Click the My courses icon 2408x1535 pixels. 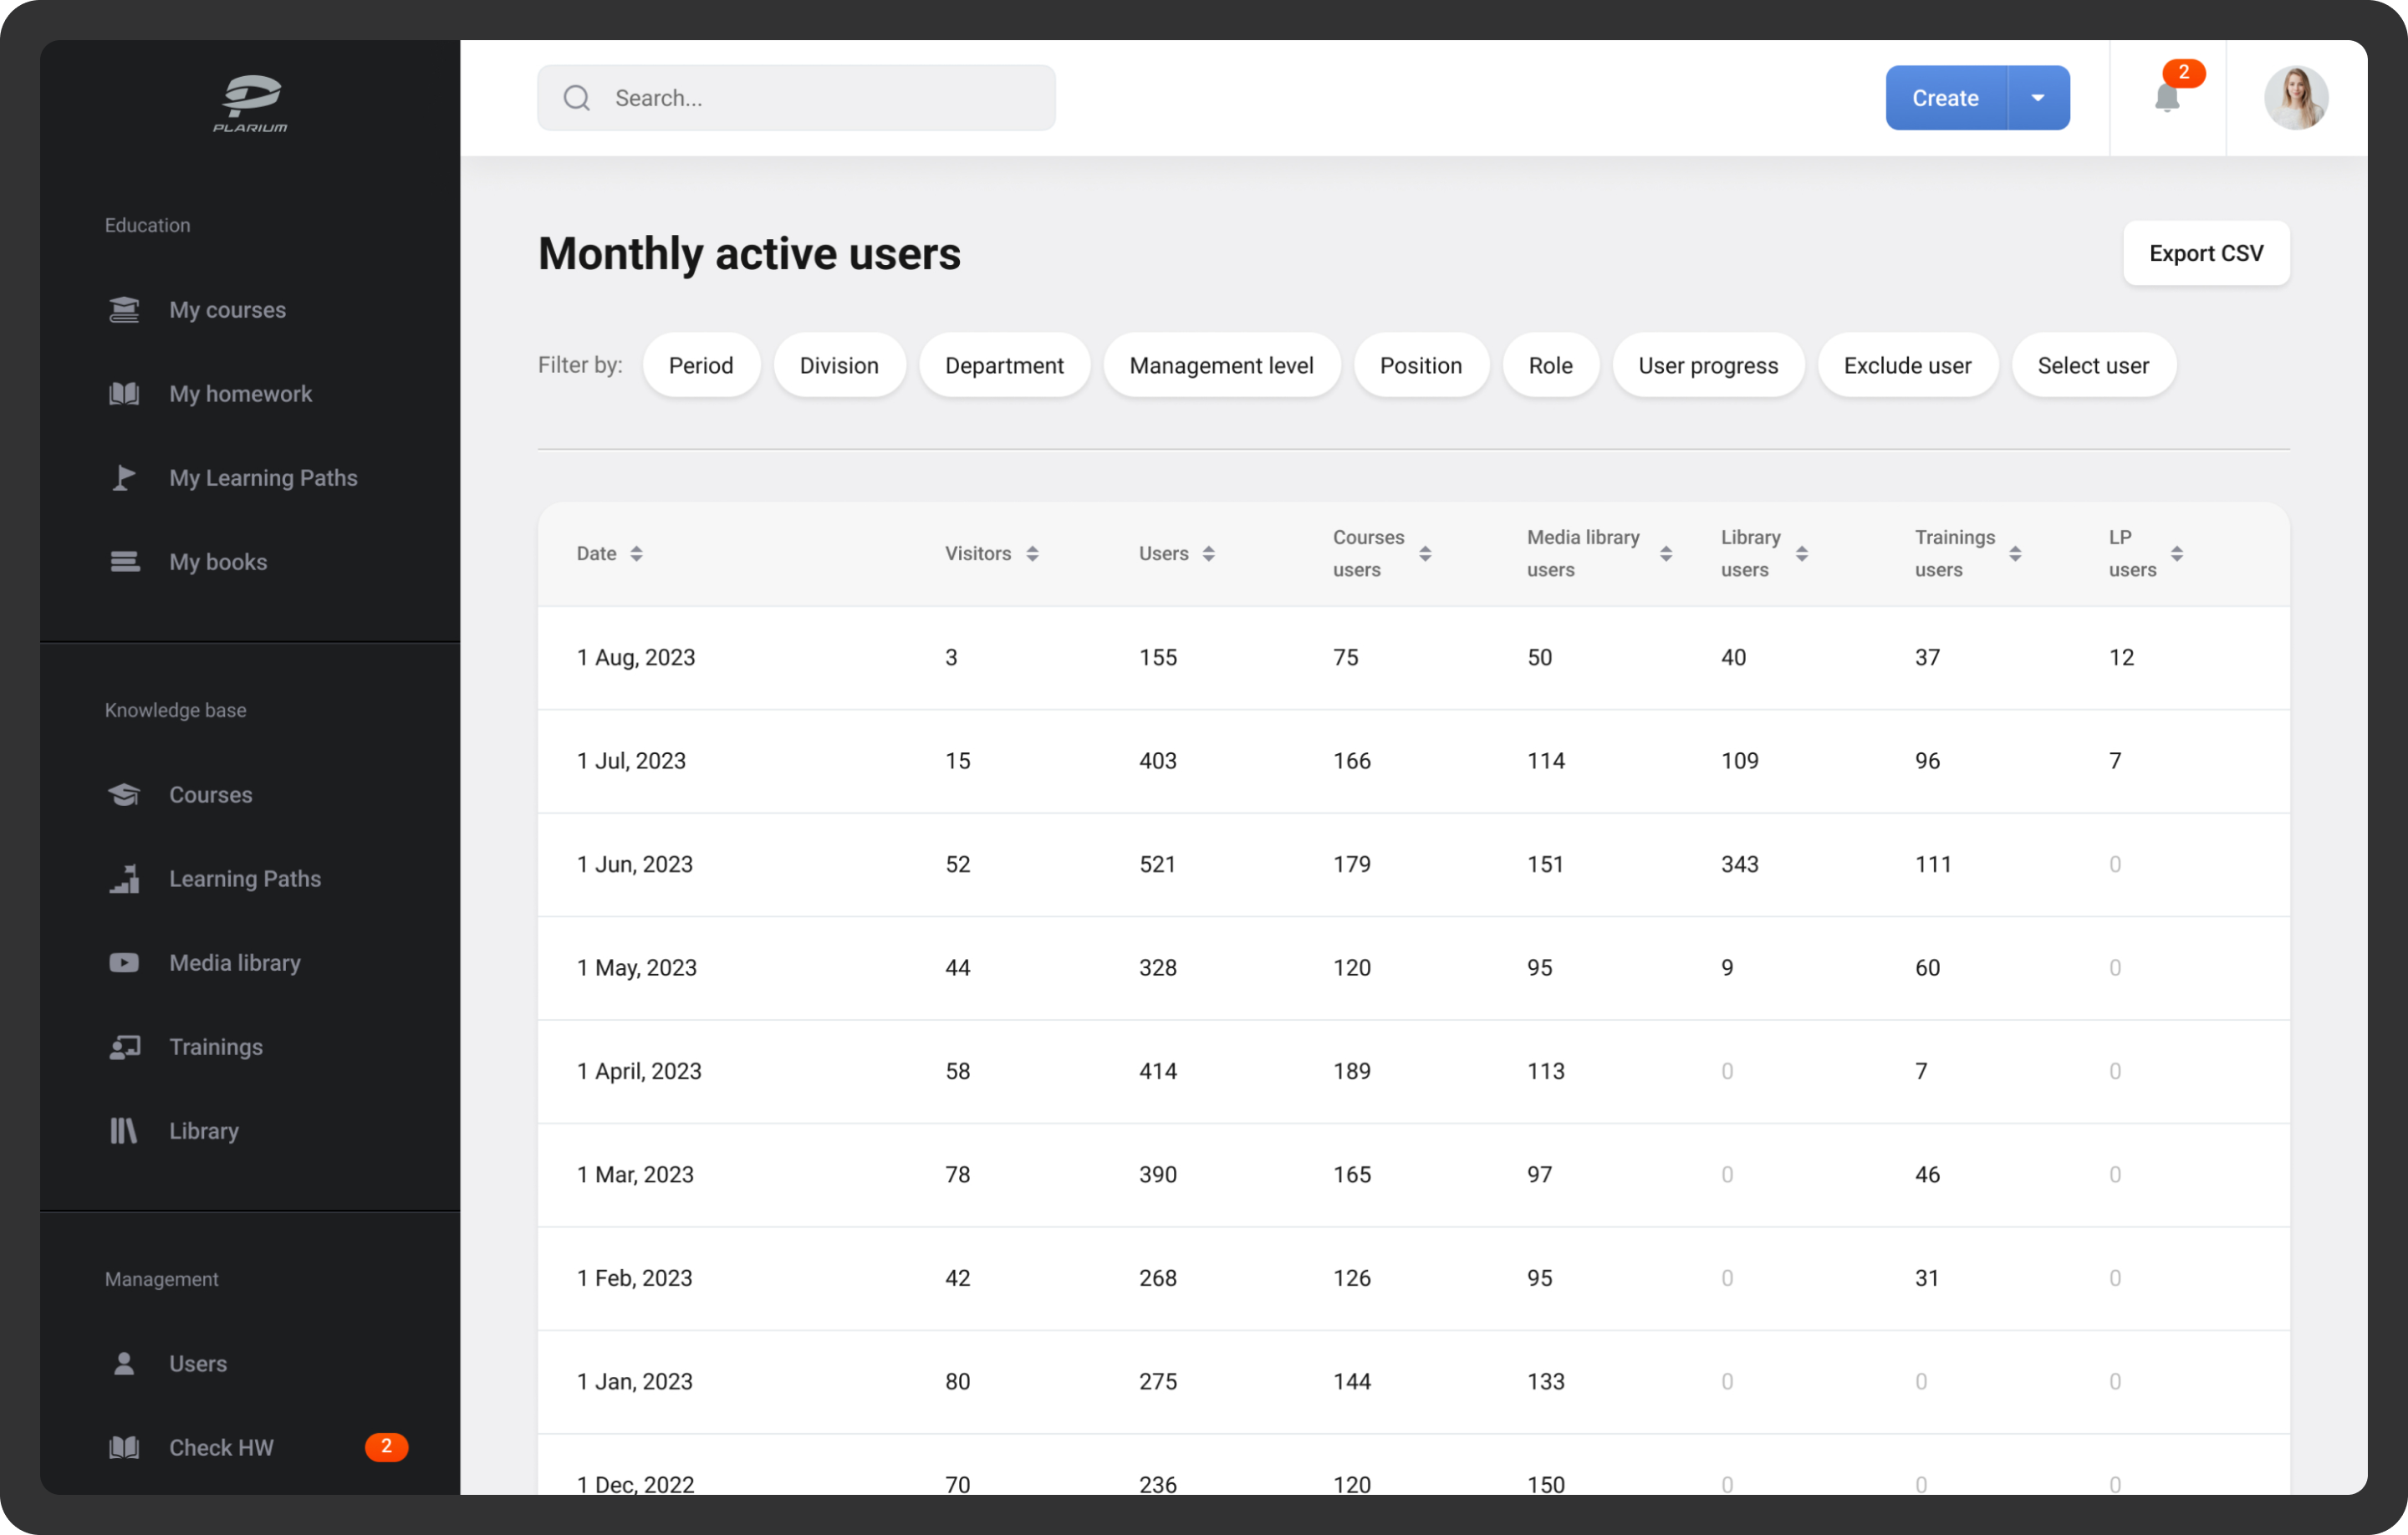(x=124, y=310)
